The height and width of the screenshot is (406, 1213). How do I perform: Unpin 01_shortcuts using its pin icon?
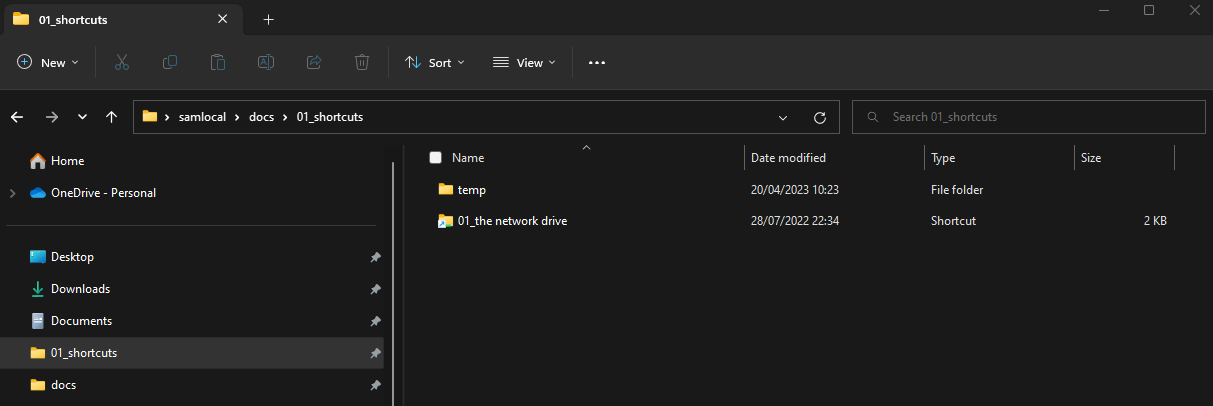[x=375, y=353]
